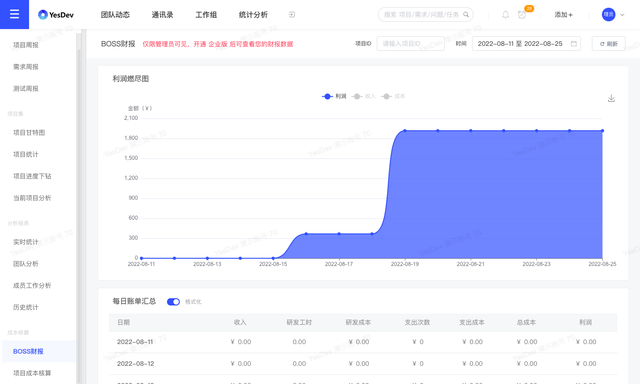Click the 2022-08-25 data point on chart

pos(602,131)
